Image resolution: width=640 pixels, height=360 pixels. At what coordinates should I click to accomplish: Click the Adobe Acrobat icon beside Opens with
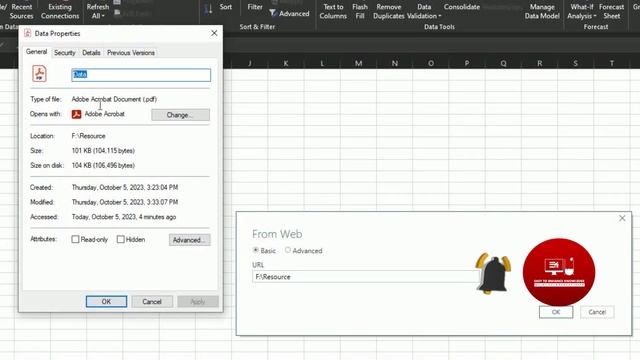pyautogui.click(x=76, y=114)
